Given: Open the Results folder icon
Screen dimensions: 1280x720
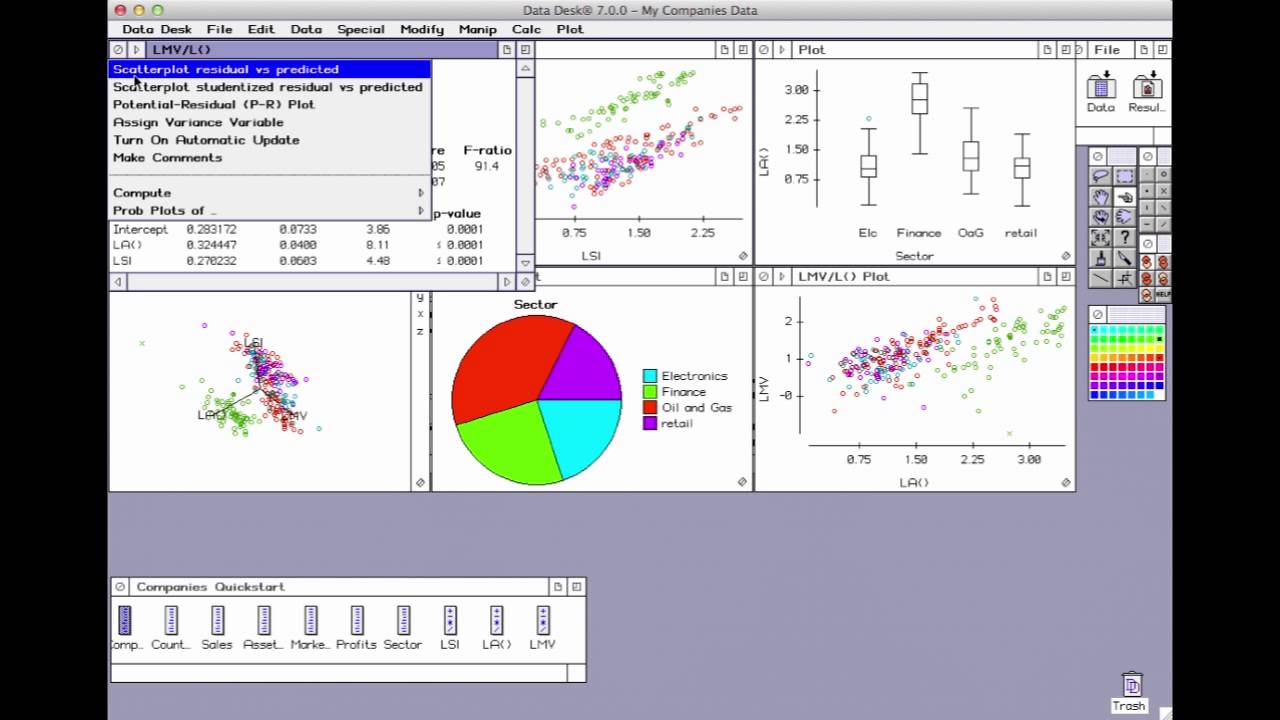Looking at the screenshot, I should point(1147,86).
